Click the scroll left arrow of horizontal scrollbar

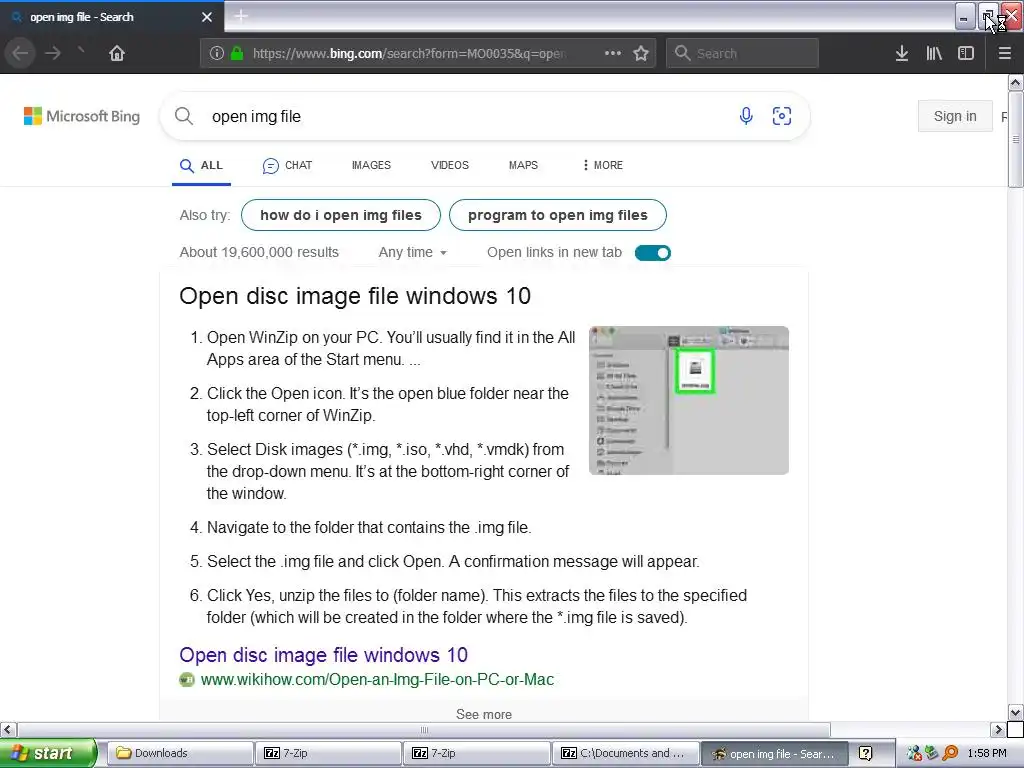tap(8, 729)
